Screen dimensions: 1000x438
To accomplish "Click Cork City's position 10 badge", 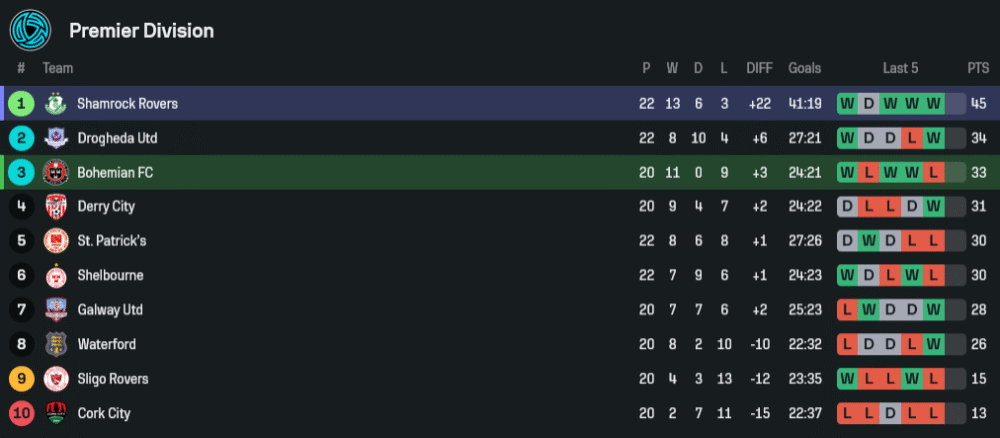I will (x=21, y=413).
